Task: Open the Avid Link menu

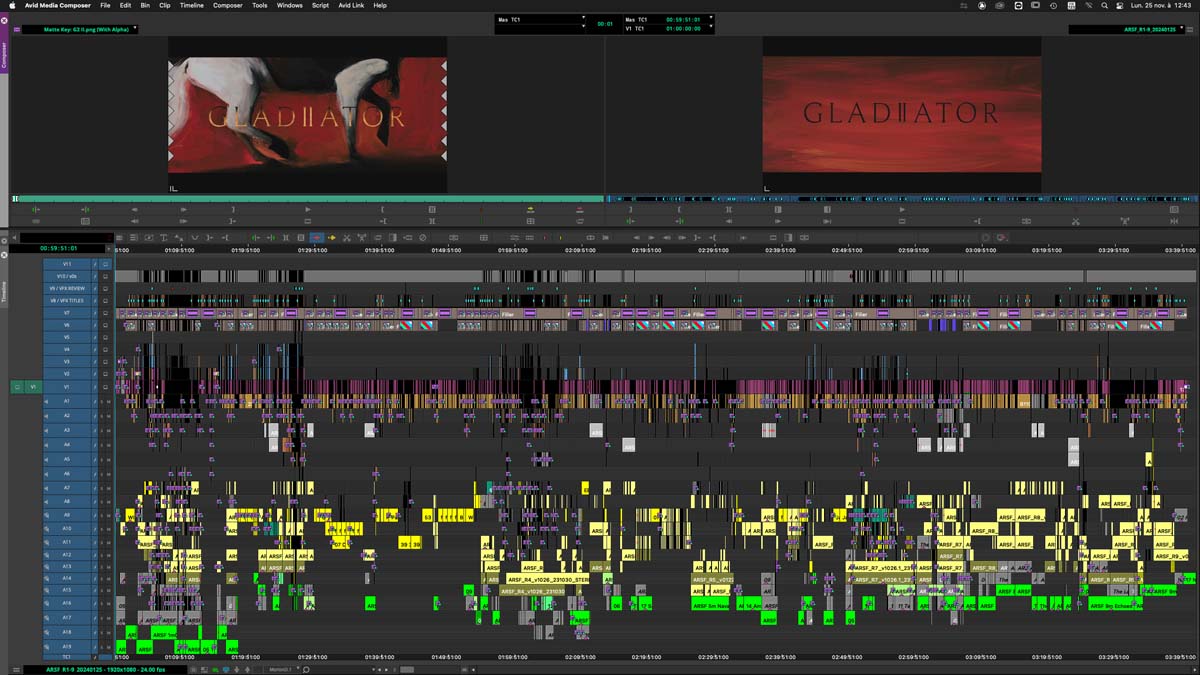Action: pos(351,5)
